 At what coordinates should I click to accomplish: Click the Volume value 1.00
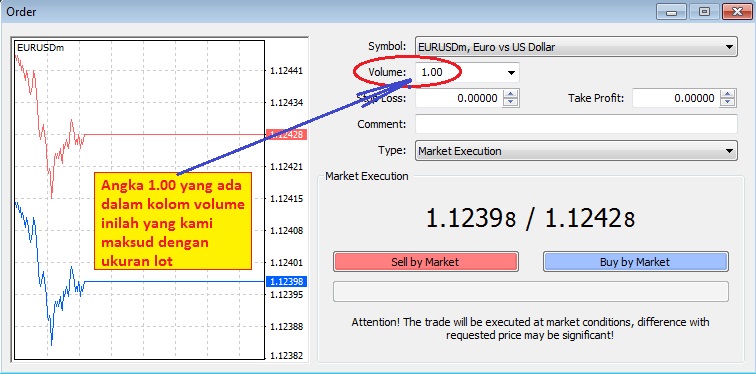tap(432, 73)
